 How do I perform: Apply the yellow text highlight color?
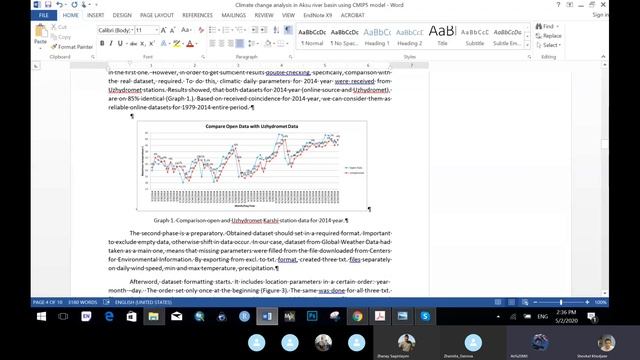[x=177, y=43]
